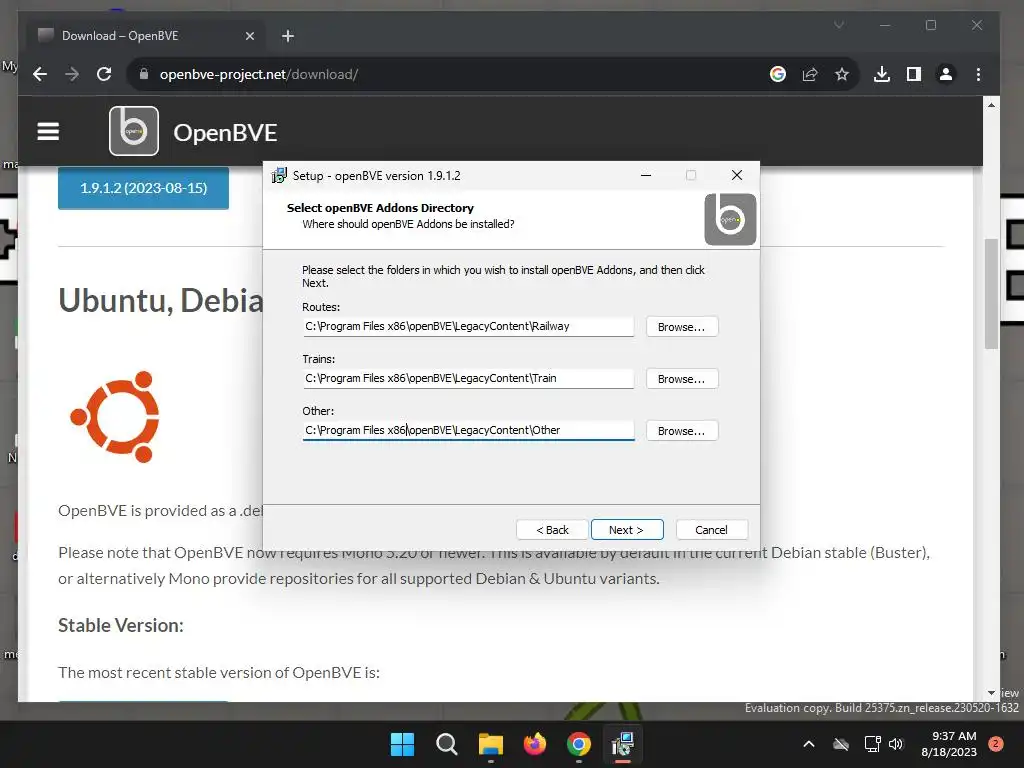Click the page scrollbar thumb

[991, 294]
